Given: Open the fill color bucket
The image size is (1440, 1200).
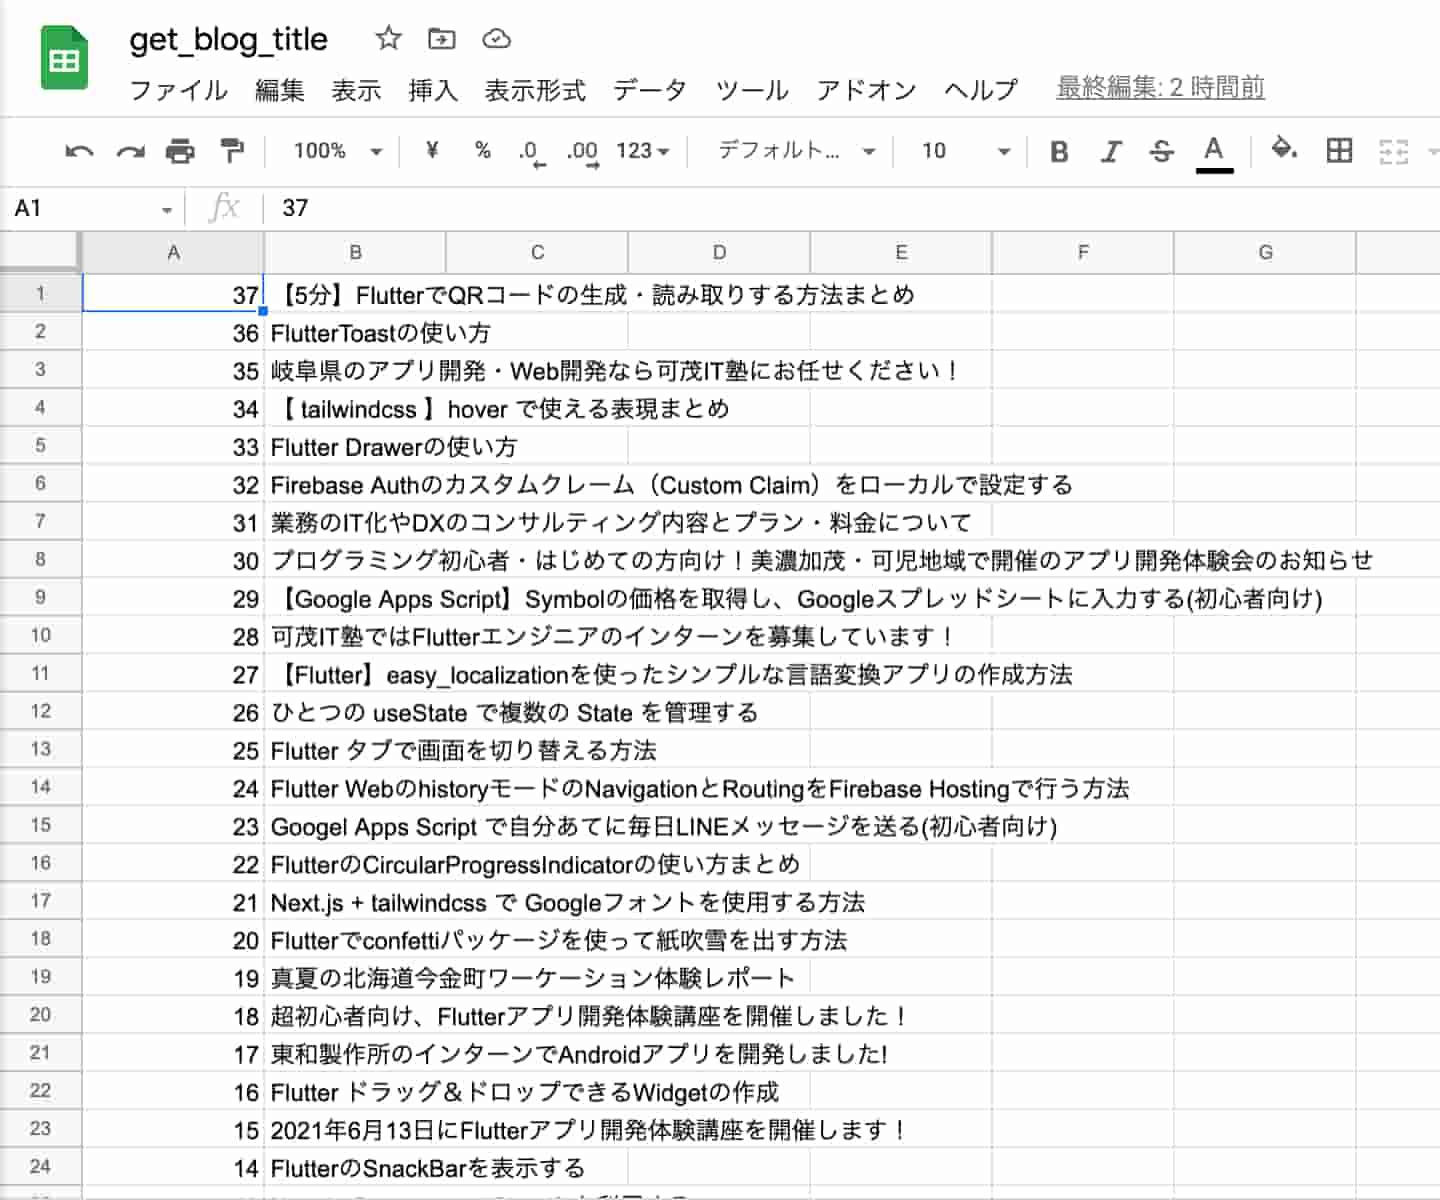Looking at the screenshot, I should pyautogui.click(x=1284, y=150).
